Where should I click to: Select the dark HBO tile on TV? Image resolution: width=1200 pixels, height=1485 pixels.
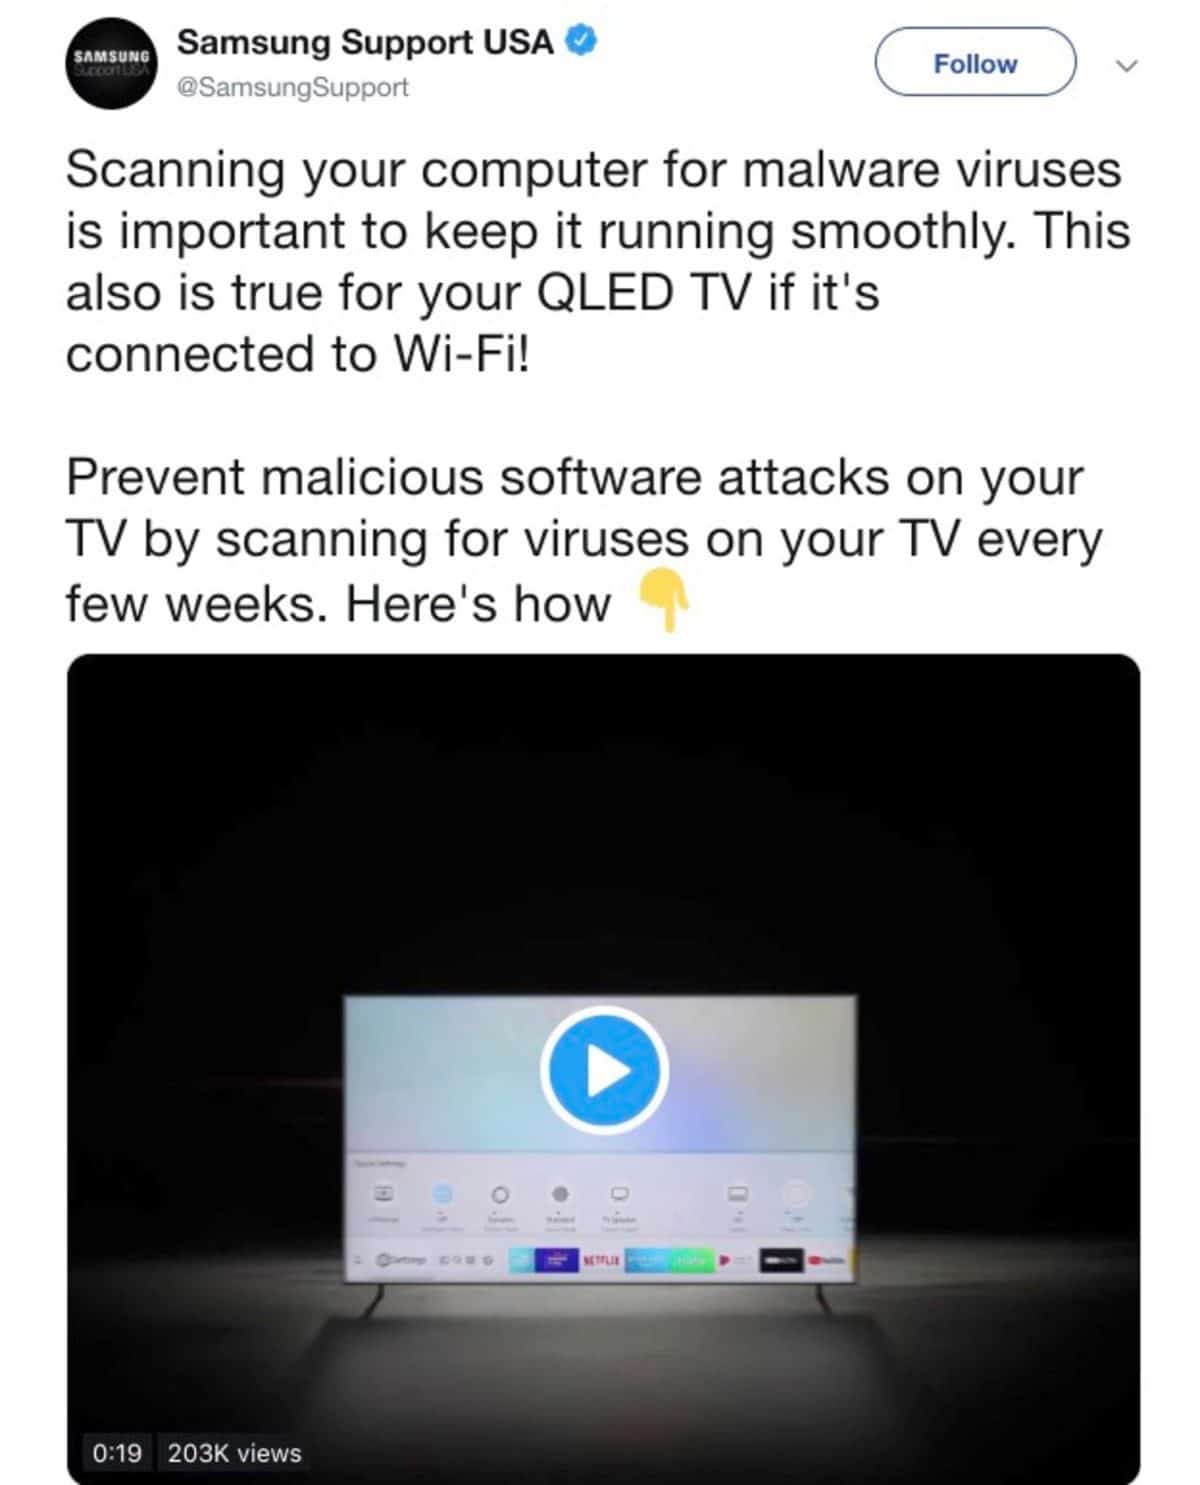tap(781, 1261)
